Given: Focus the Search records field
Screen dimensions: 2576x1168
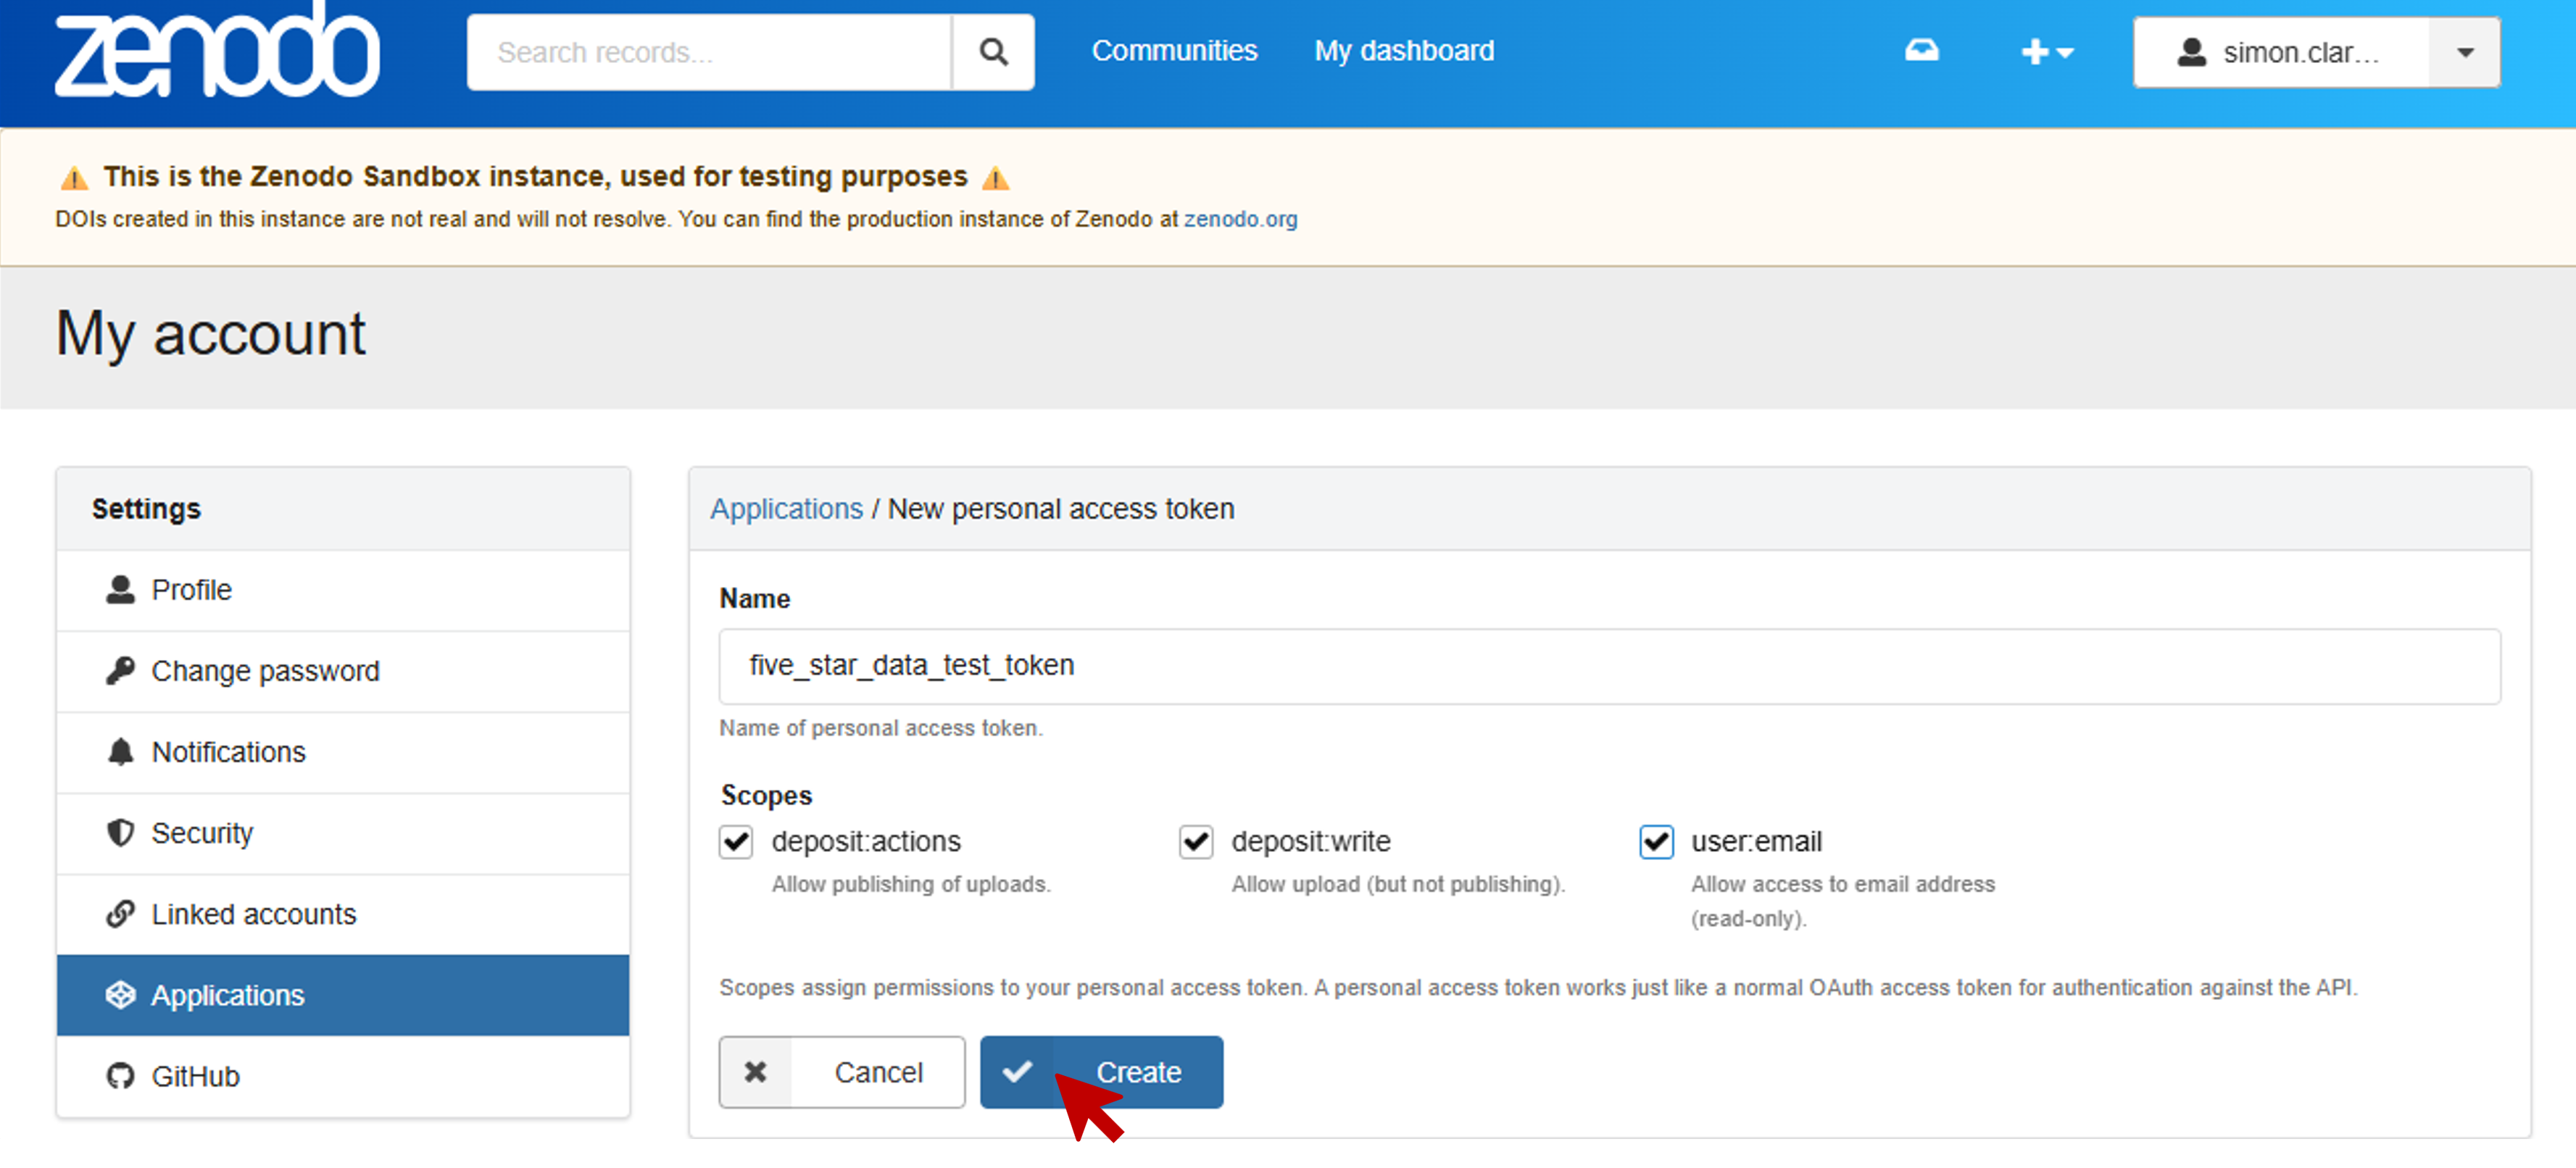Looking at the screenshot, I should [709, 52].
